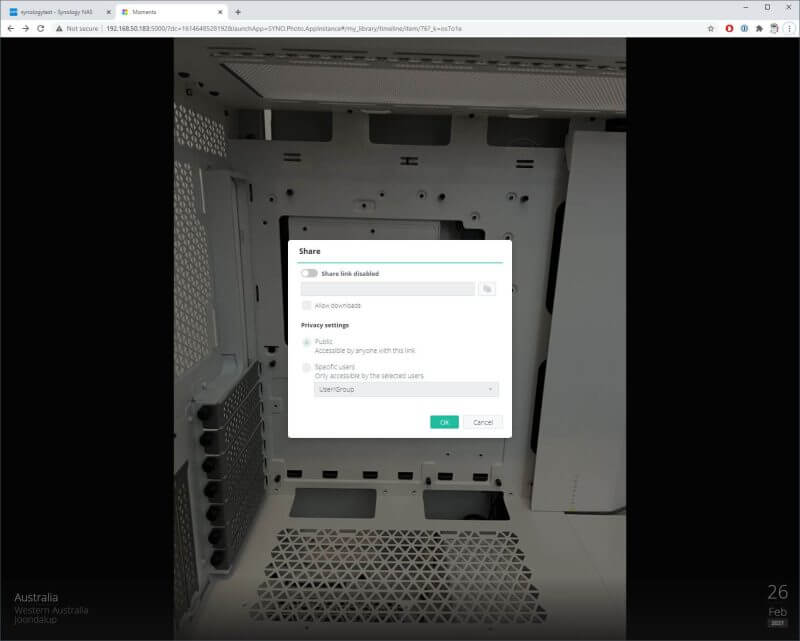Click the browser forward arrow
This screenshot has height=641, width=800.
[26, 30]
